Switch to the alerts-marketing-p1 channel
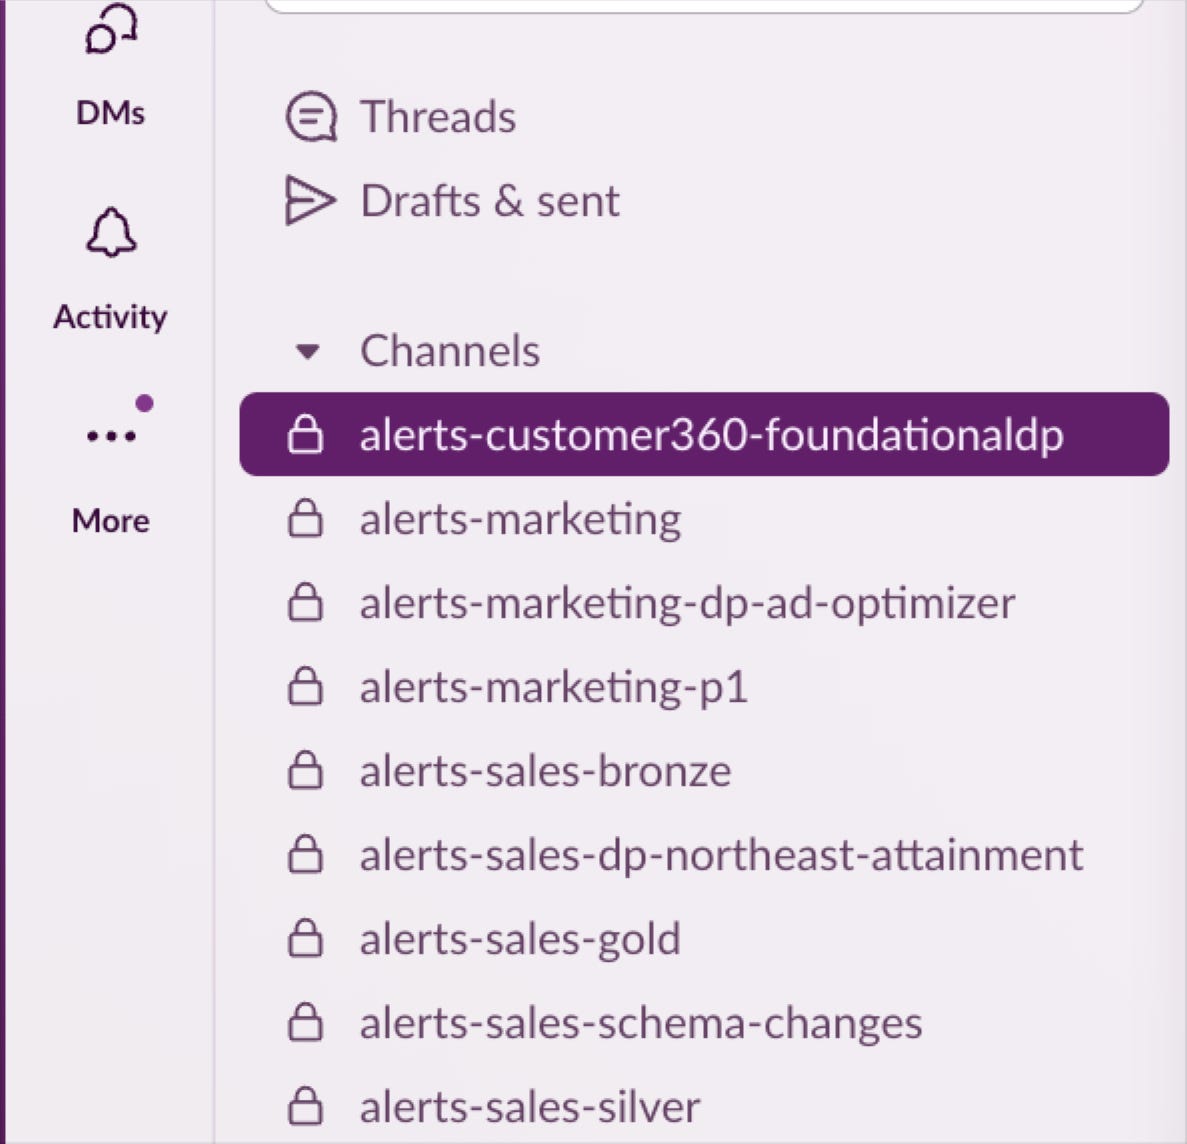 (x=553, y=687)
